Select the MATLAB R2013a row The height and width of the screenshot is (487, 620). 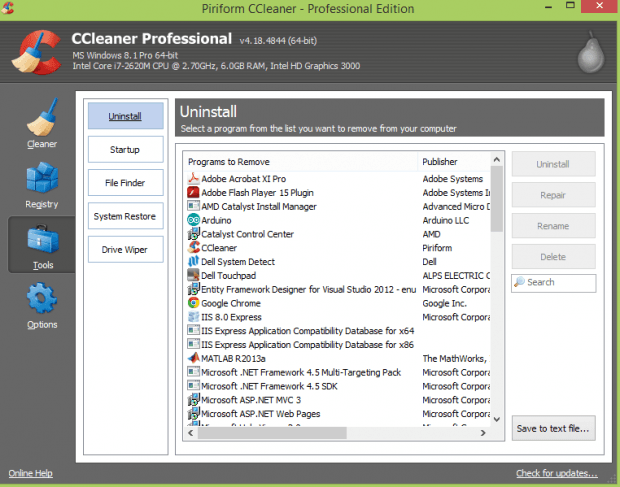click(x=338, y=359)
